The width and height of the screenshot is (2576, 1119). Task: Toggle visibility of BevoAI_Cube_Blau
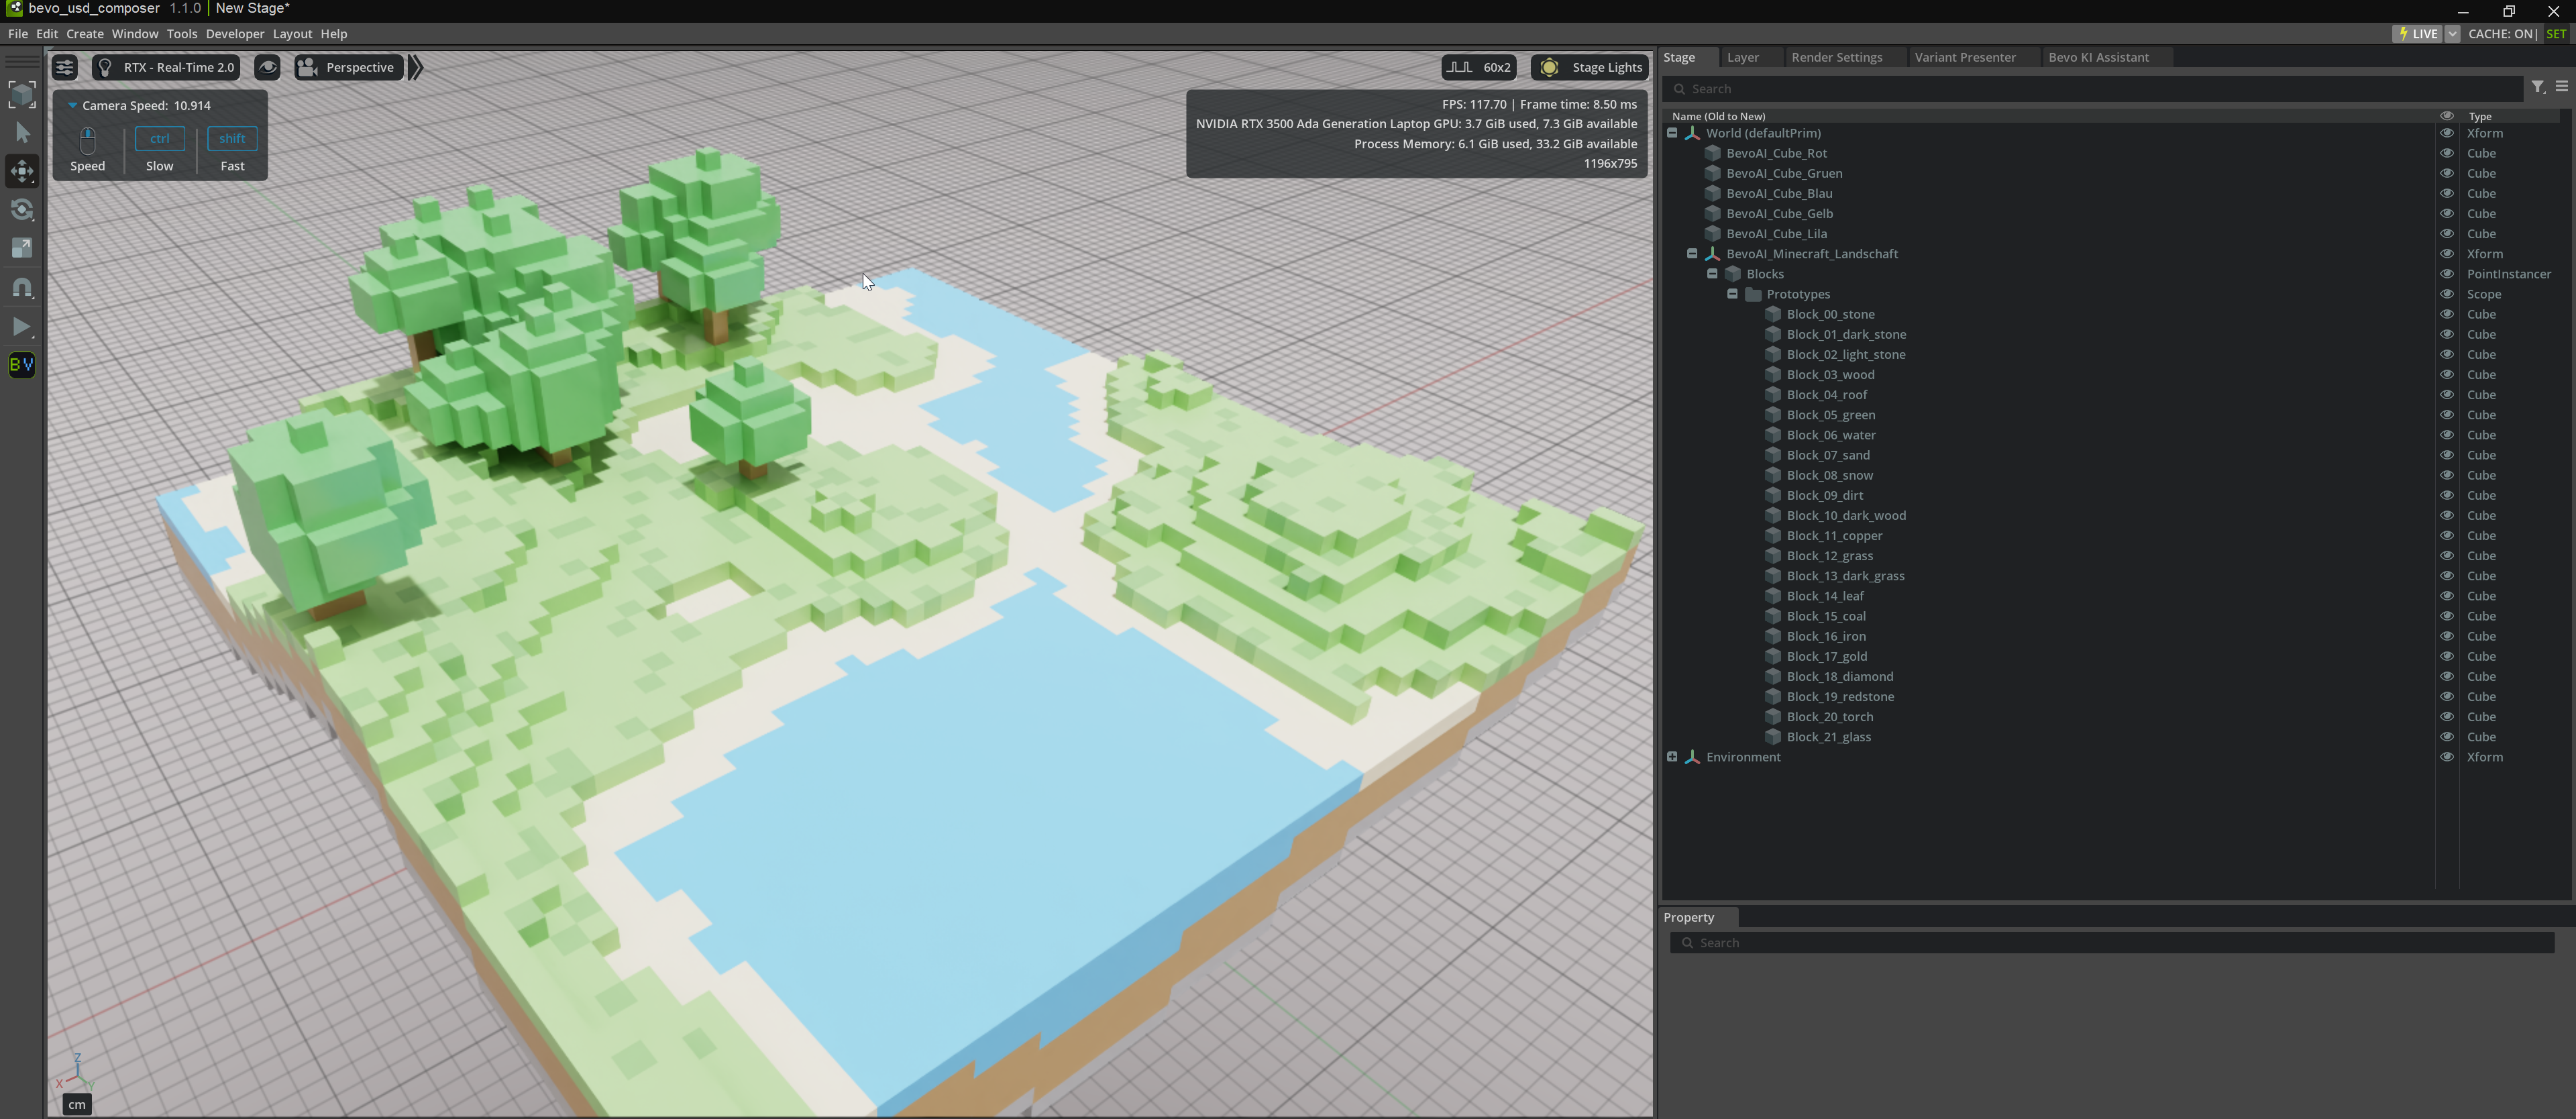coord(2447,193)
